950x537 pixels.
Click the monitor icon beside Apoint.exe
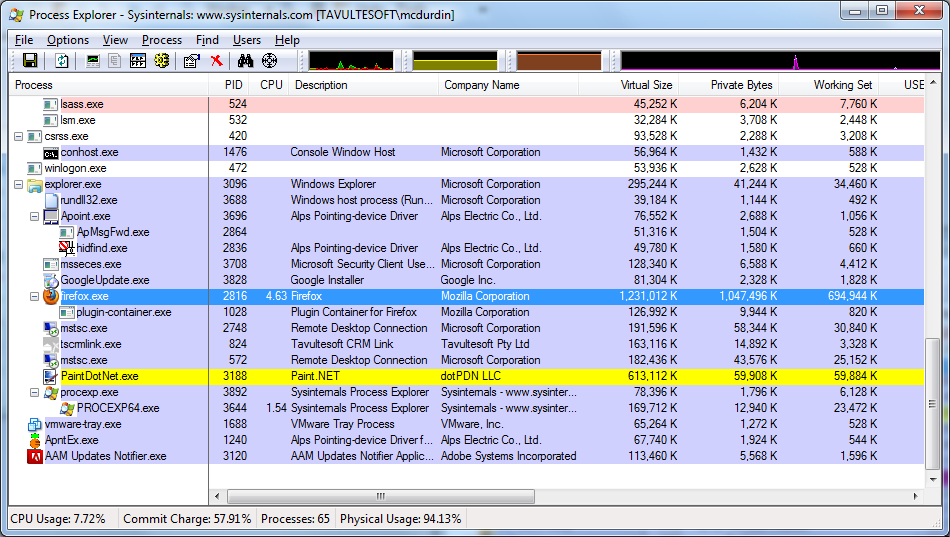(x=51, y=216)
